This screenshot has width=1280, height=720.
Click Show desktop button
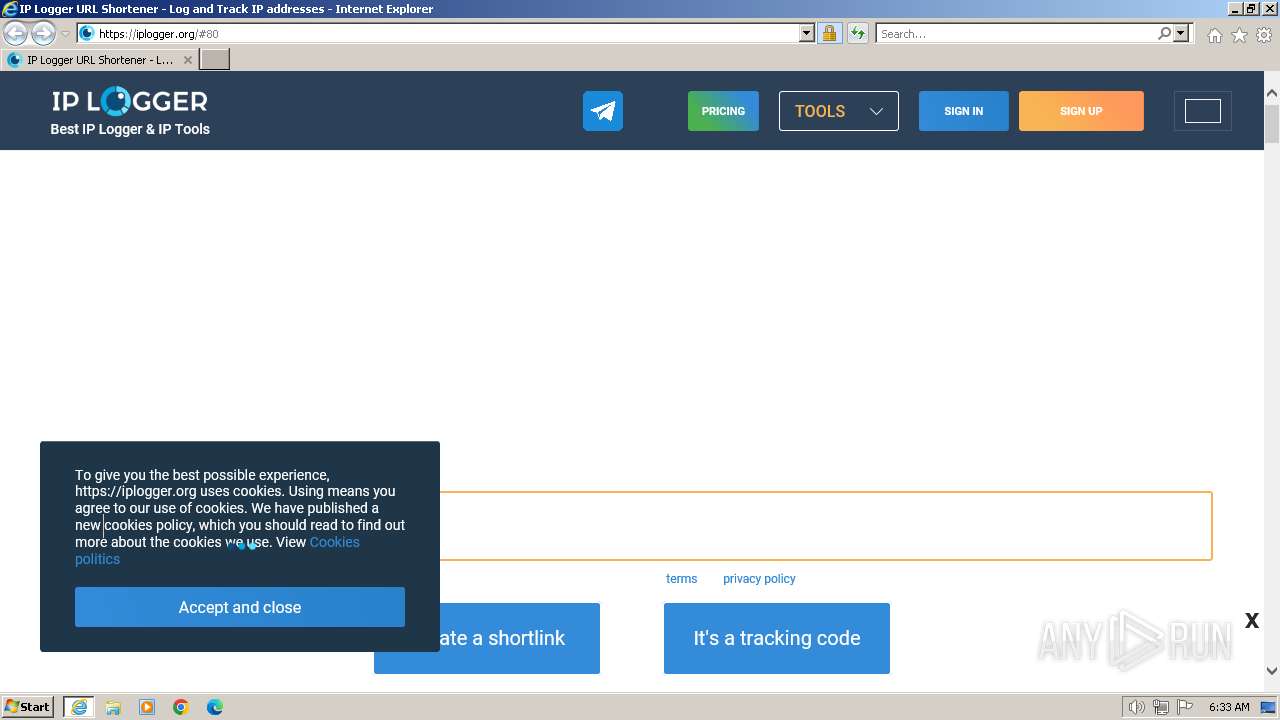[x=1268, y=707]
